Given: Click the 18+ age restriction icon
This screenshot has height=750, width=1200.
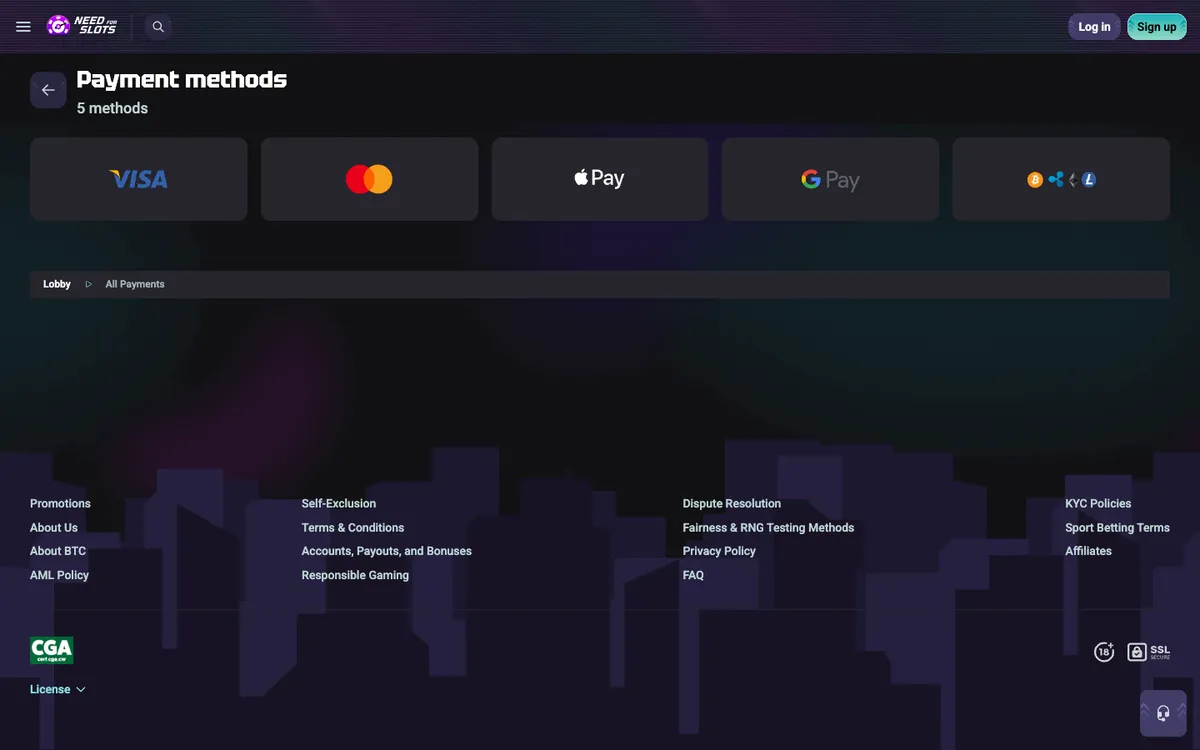Looking at the screenshot, I should tap(1104, 652).
